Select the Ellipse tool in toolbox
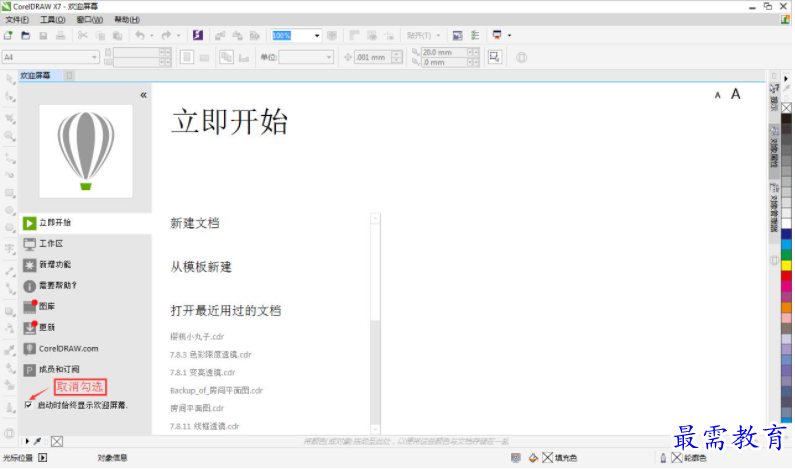The width and height of the screenshot is (795, 469). click(10, 211)
